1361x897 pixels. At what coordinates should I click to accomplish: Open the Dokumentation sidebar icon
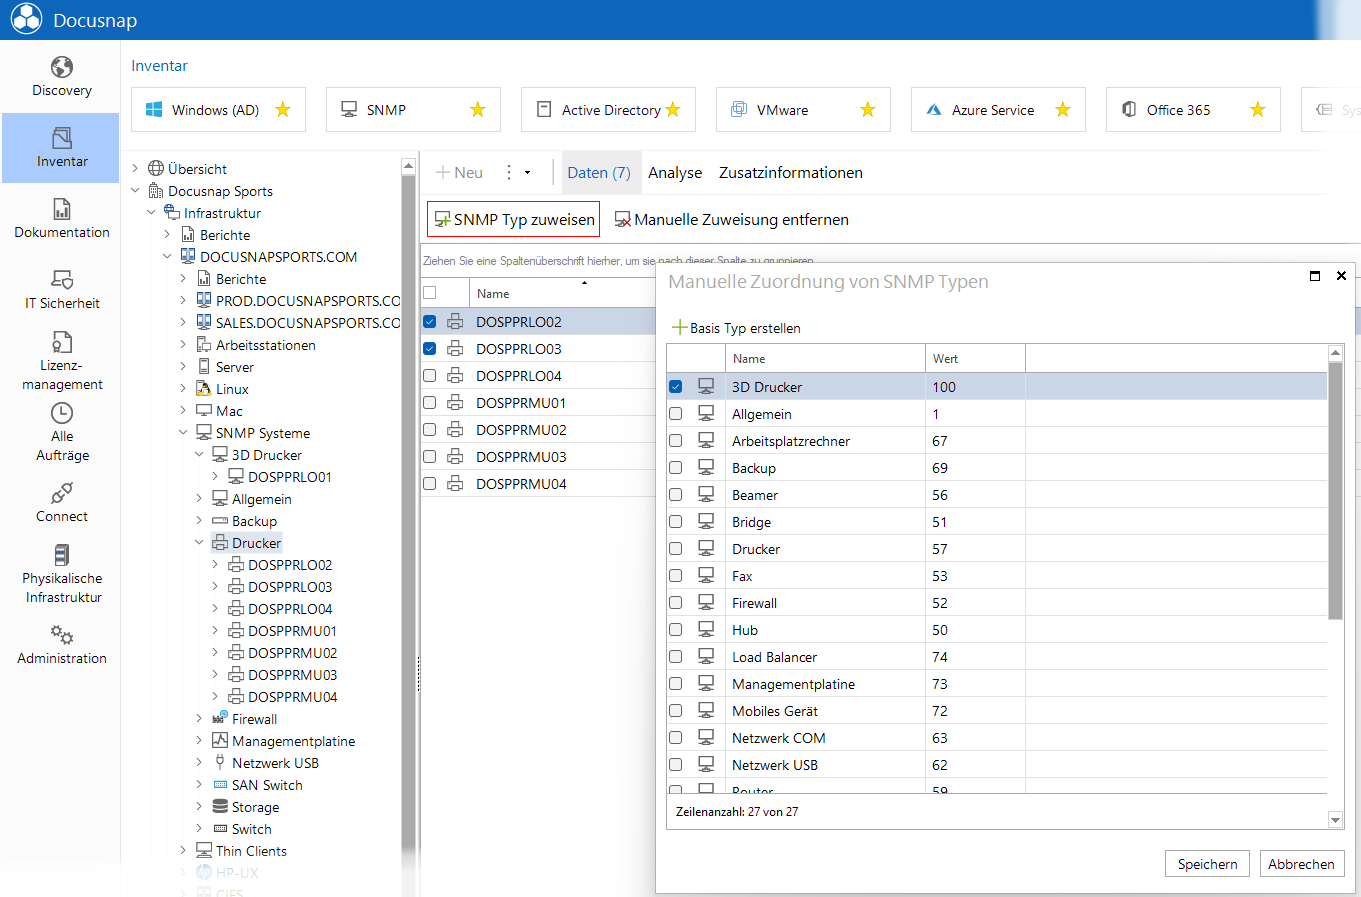click(x=62, y=209)
